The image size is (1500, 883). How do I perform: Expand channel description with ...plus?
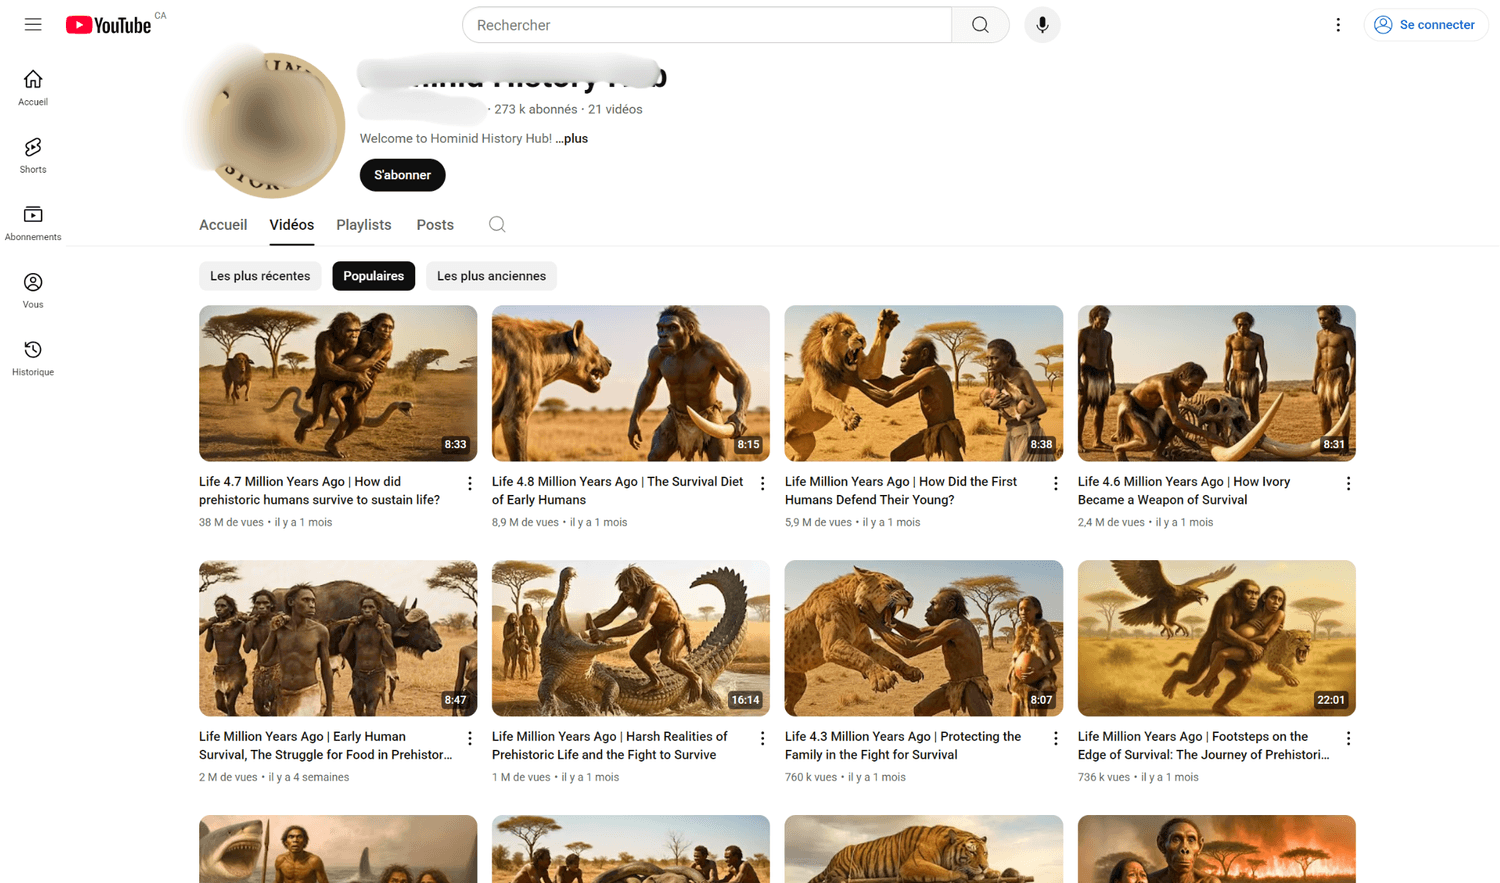(572, 139)
